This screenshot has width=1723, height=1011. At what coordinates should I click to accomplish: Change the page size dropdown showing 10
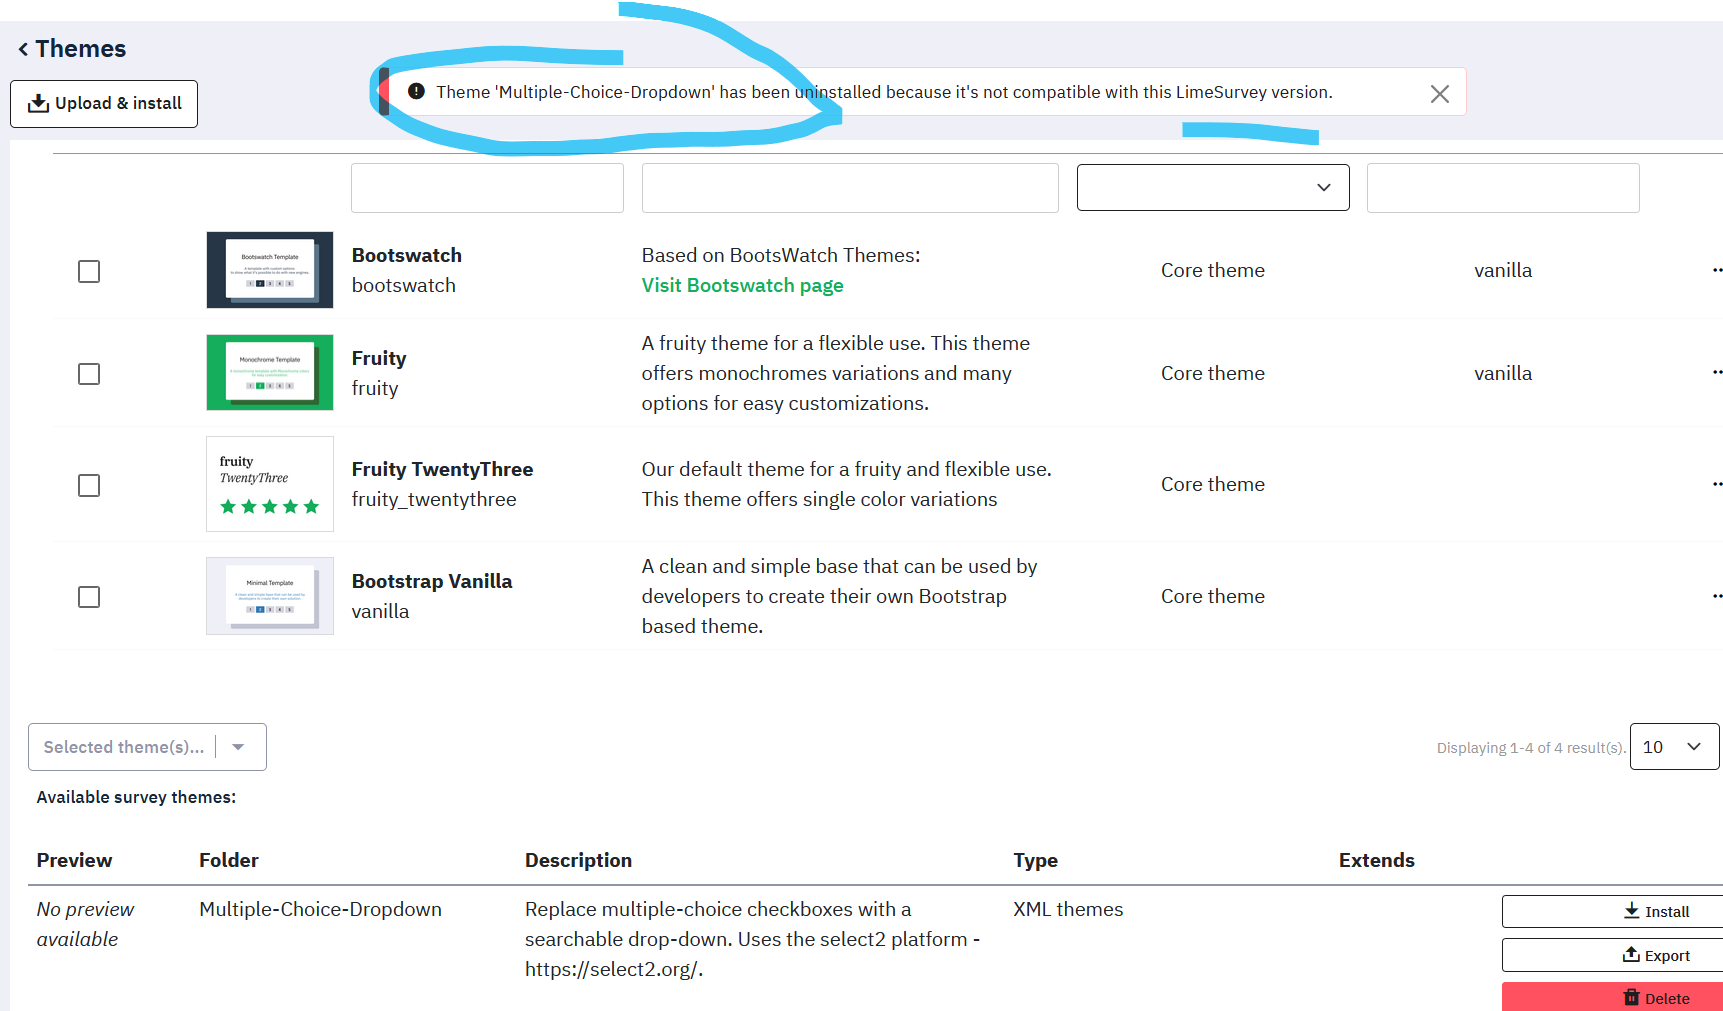(1673, 747)
